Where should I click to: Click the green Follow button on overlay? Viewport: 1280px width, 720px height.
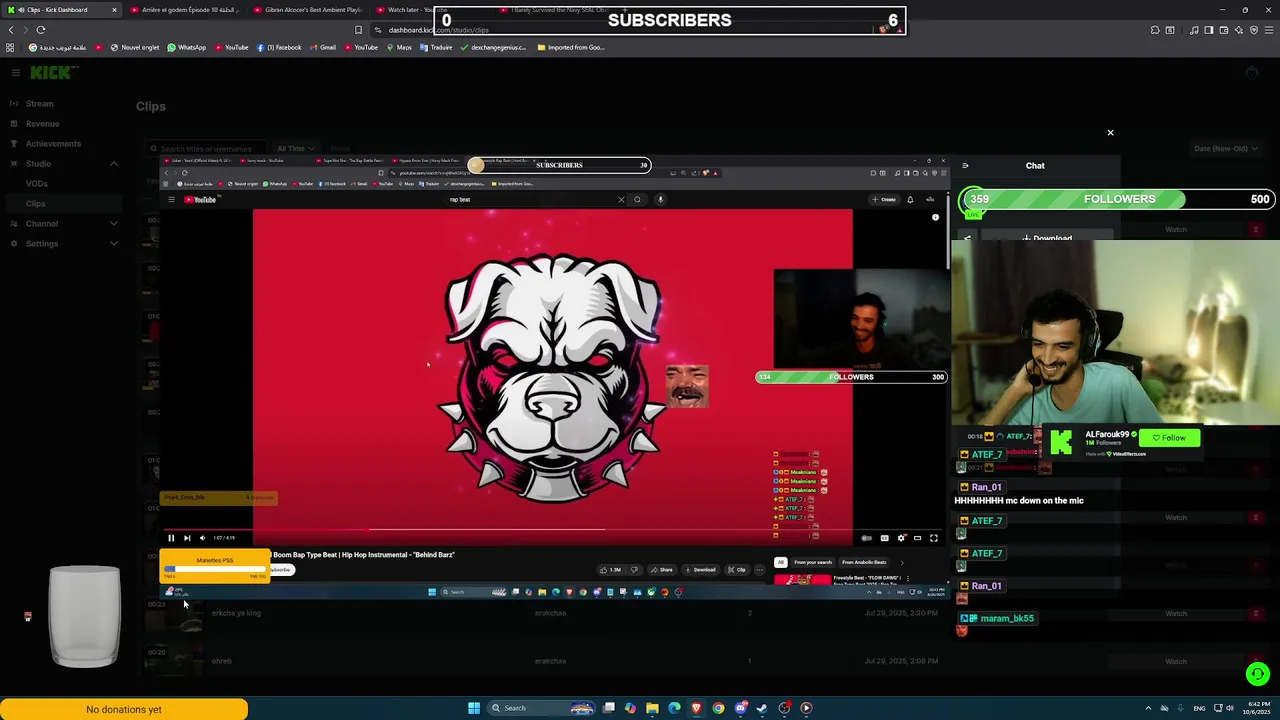click(x=1169, y=438)
